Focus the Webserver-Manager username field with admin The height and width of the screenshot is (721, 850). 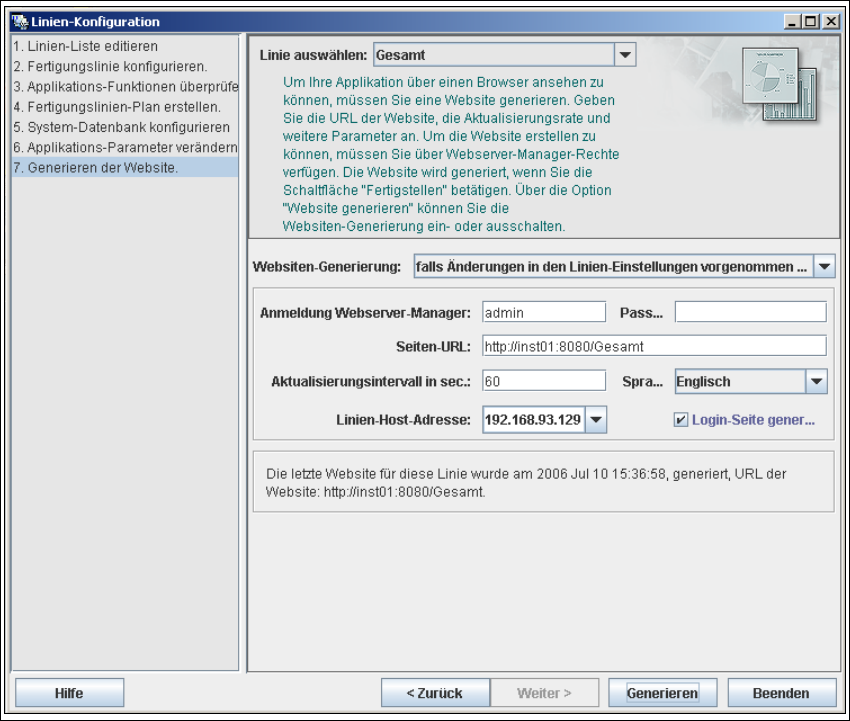click(x=544, y=312)
